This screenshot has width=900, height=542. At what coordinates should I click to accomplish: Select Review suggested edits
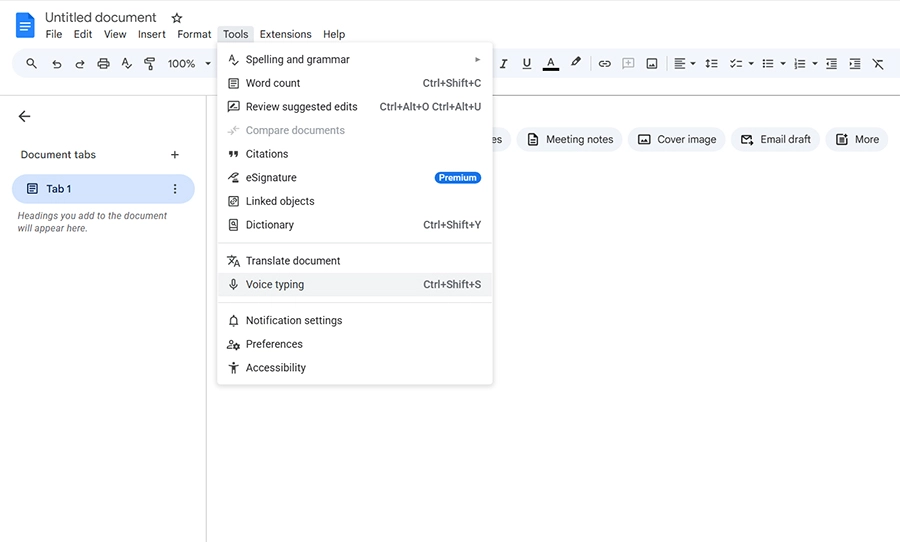355,107
